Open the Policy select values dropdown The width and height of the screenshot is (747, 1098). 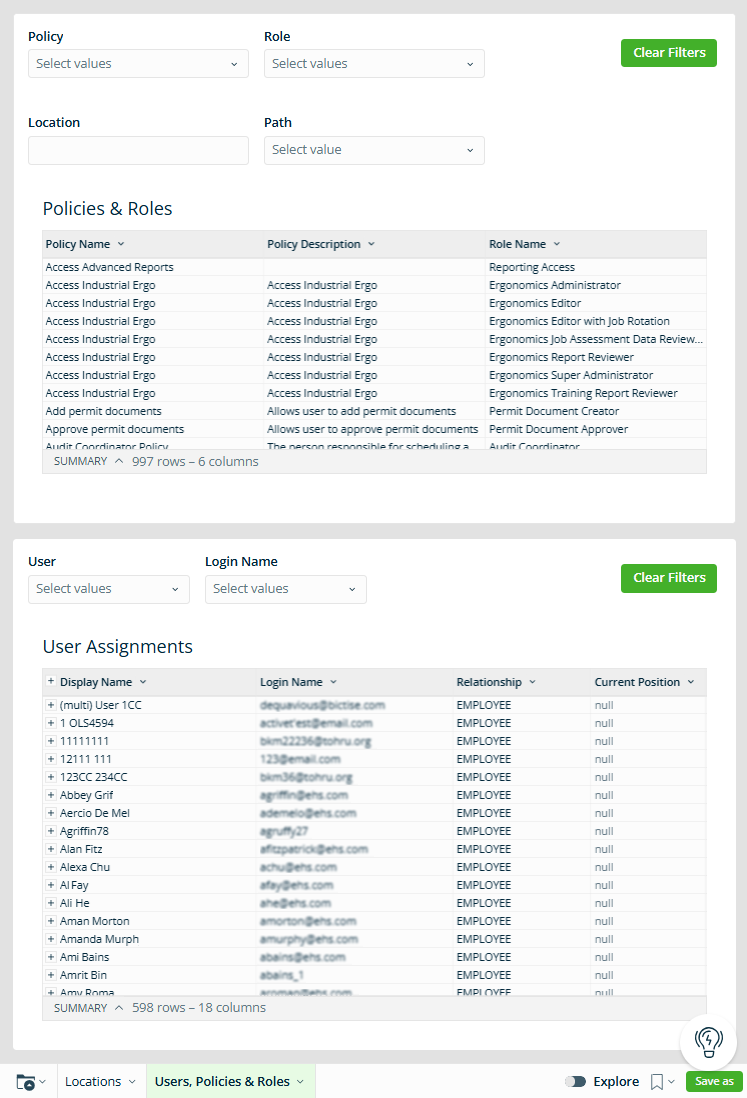tap(138, 64)
